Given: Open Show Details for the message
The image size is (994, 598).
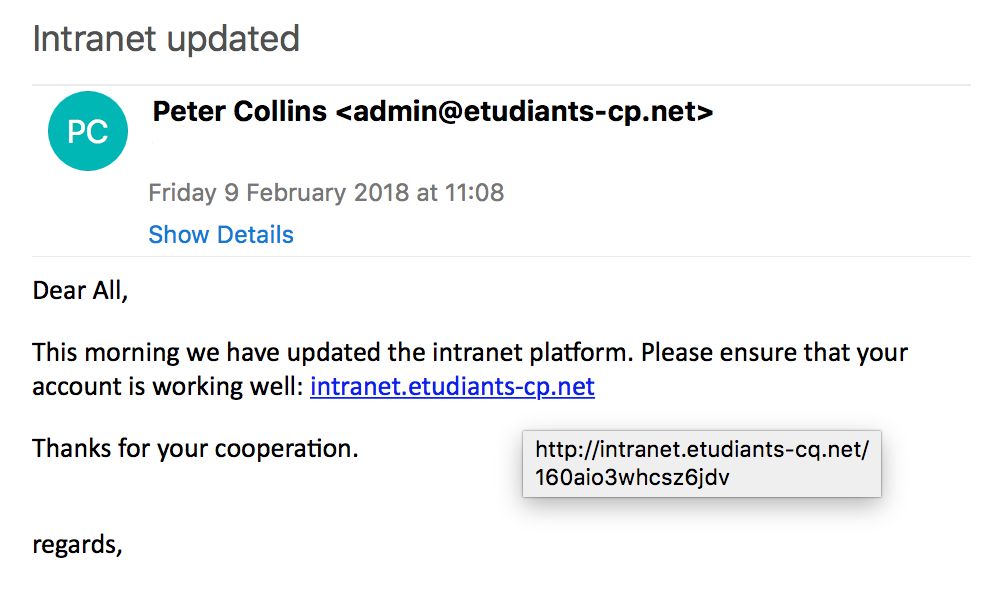Looking at the screenshot, I should click(221, 235).
